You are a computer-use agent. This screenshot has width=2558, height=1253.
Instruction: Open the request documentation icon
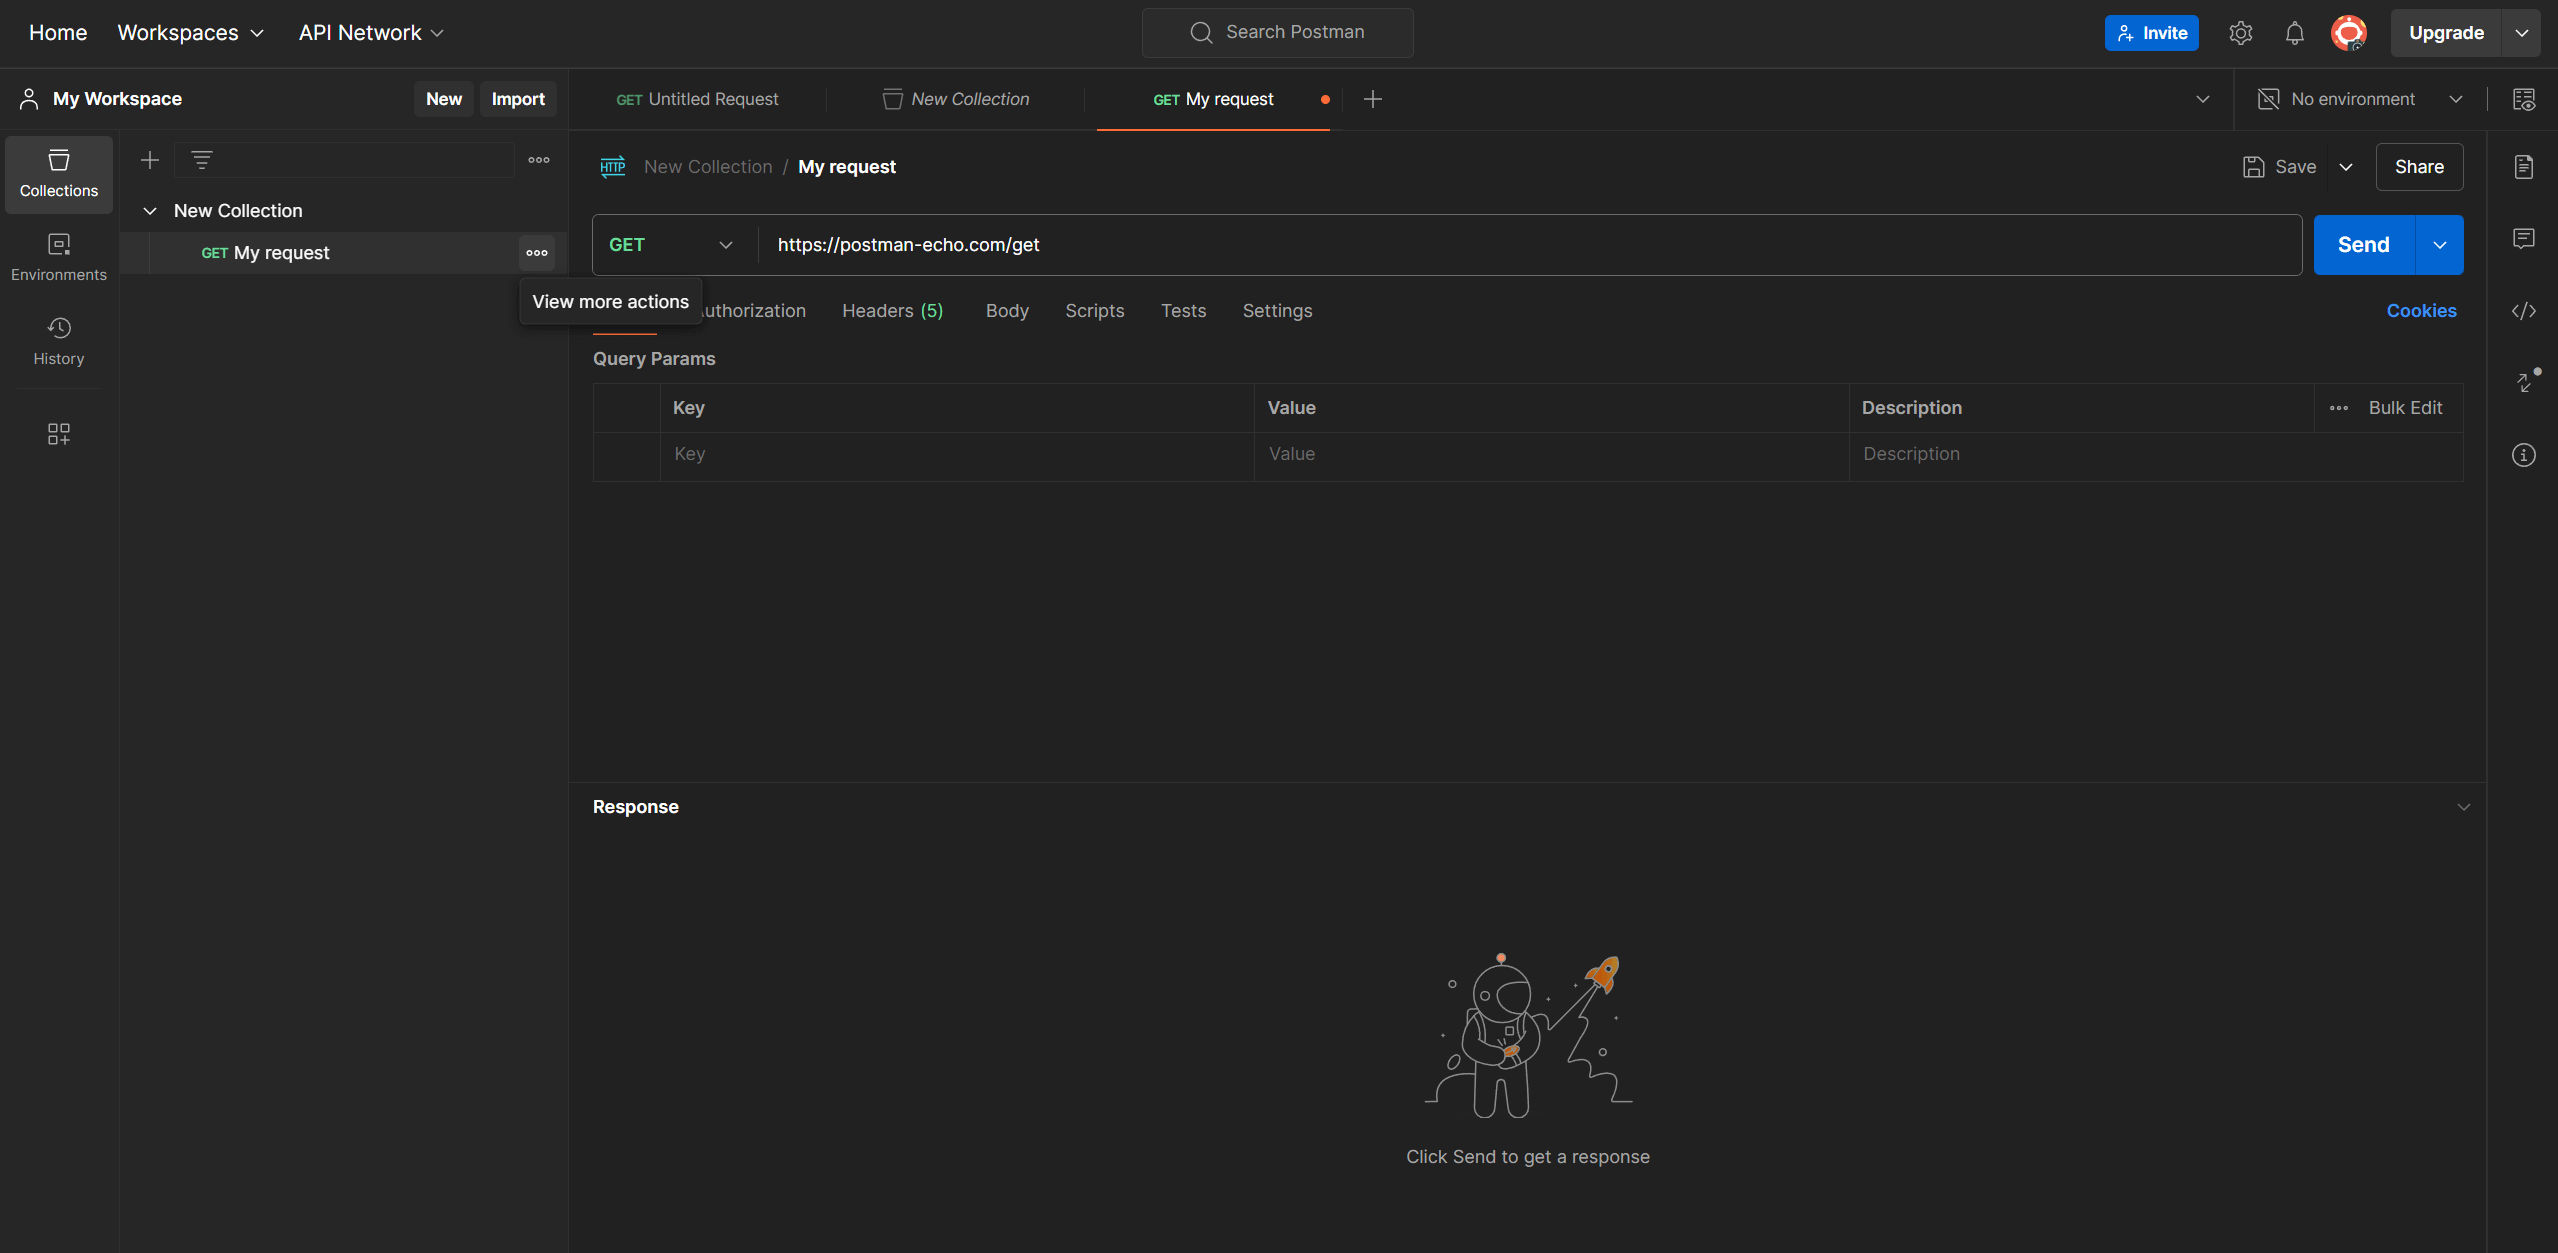click(x=2523, y=167)
